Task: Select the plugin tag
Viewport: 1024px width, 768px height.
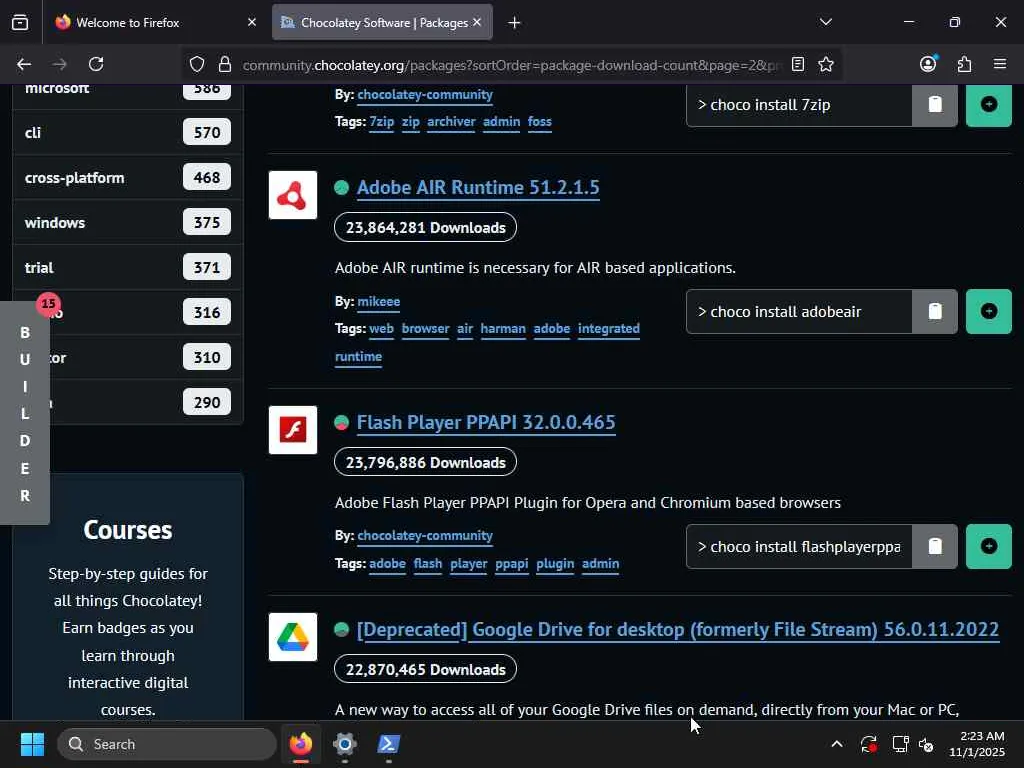Action: (x=555, y=564)
